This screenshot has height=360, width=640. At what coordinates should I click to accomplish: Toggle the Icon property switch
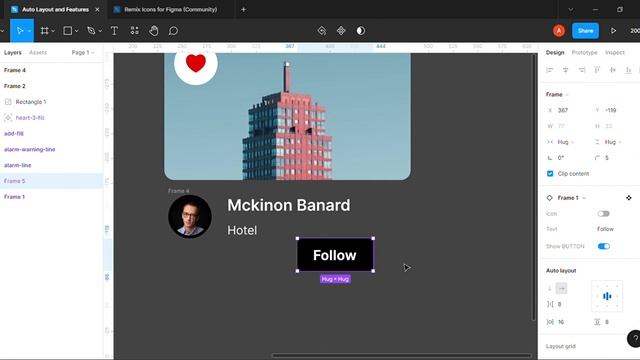click(x=603, y=213)
